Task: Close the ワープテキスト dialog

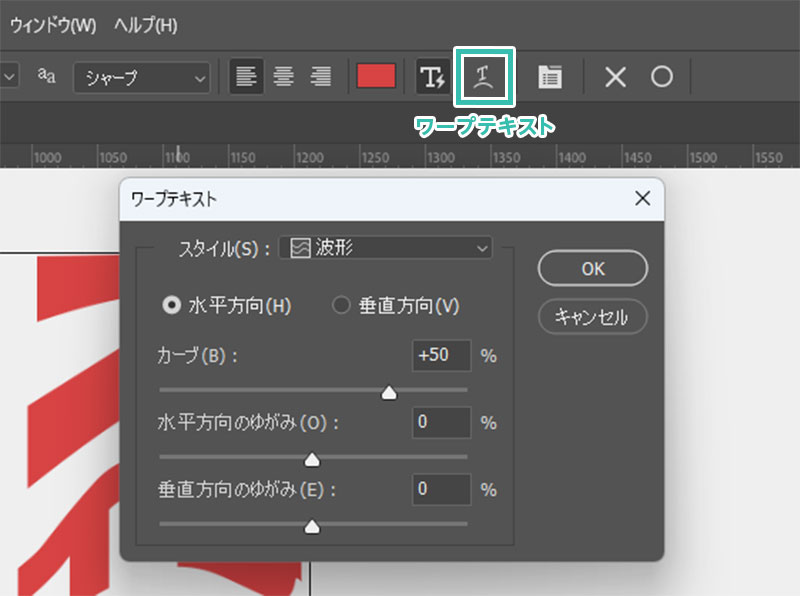Action: click(642, 198)
